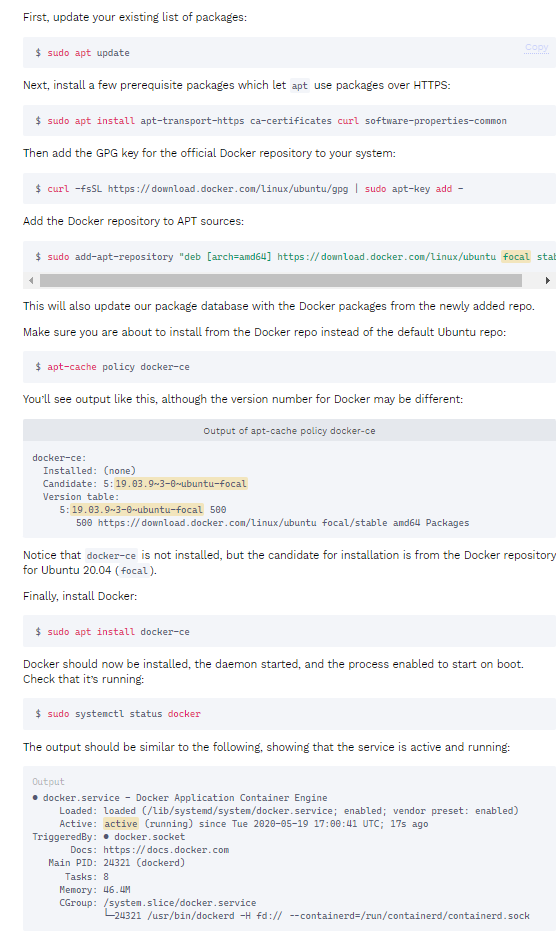Click the inline 'docker-ce' code in the Notice paragraph
Image resolution: width=556 pixels, height=937 pixels.
pos(111,555)
